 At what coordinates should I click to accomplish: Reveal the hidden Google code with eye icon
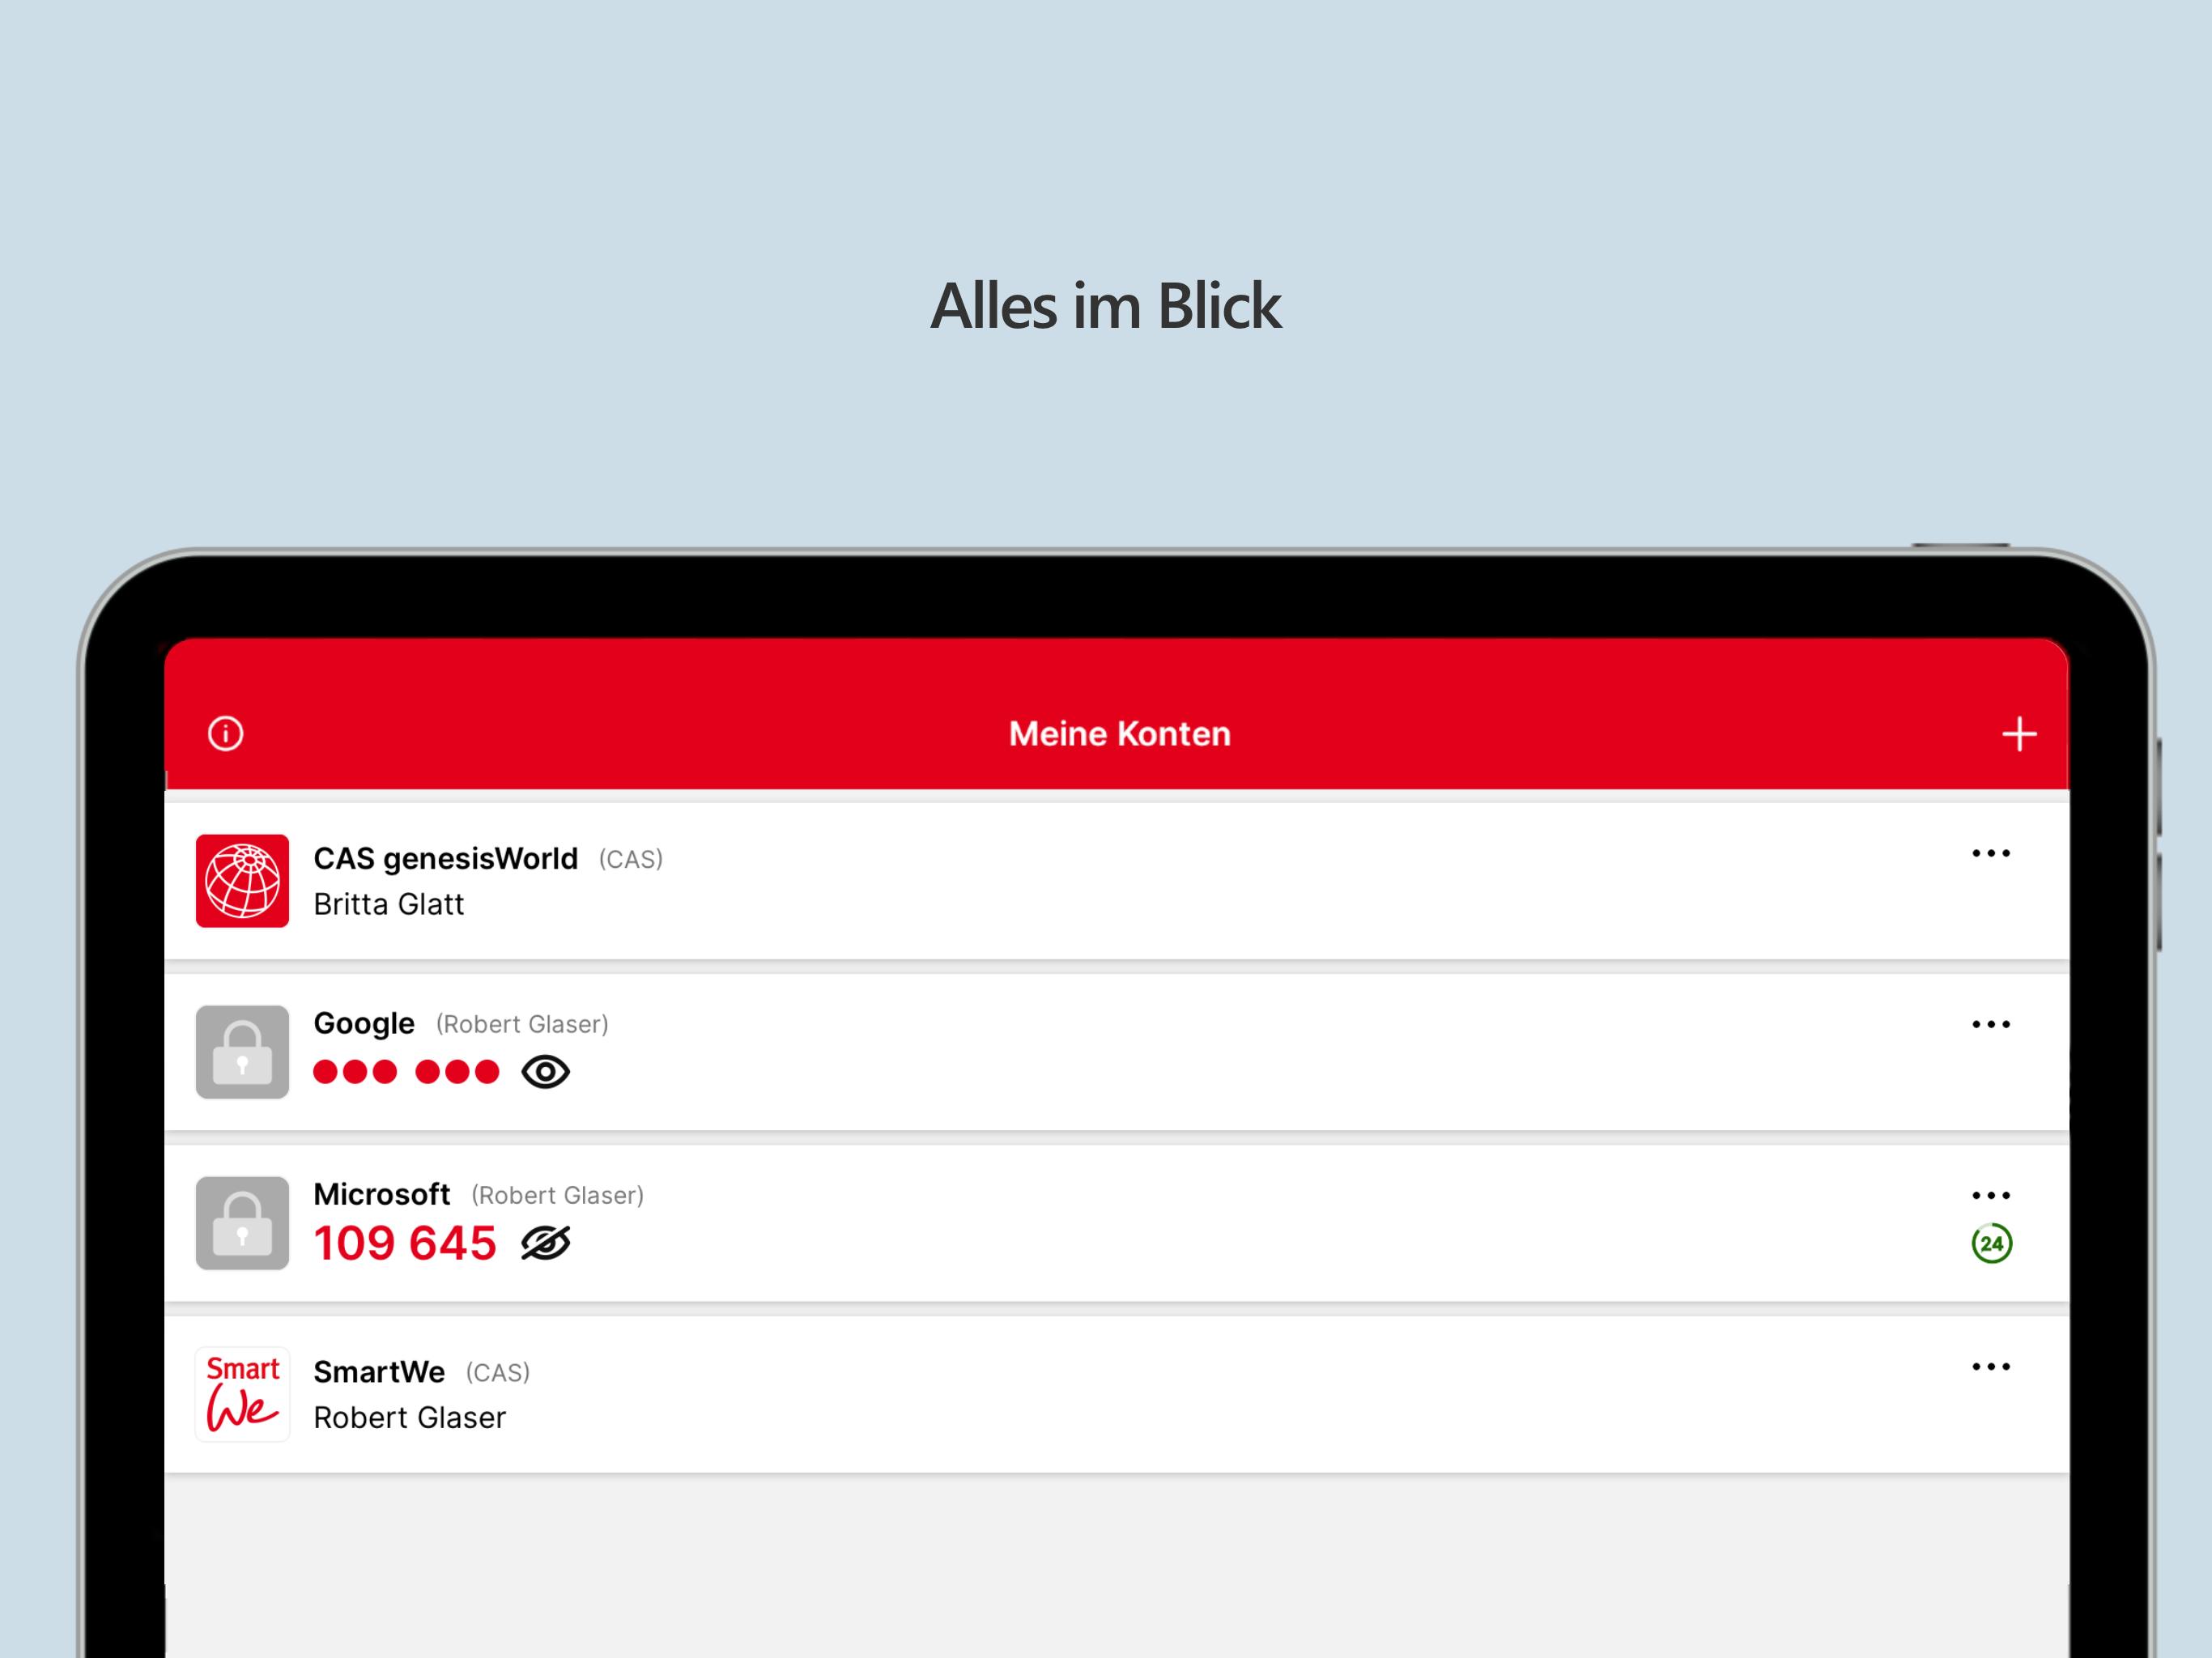point(545,1072)
